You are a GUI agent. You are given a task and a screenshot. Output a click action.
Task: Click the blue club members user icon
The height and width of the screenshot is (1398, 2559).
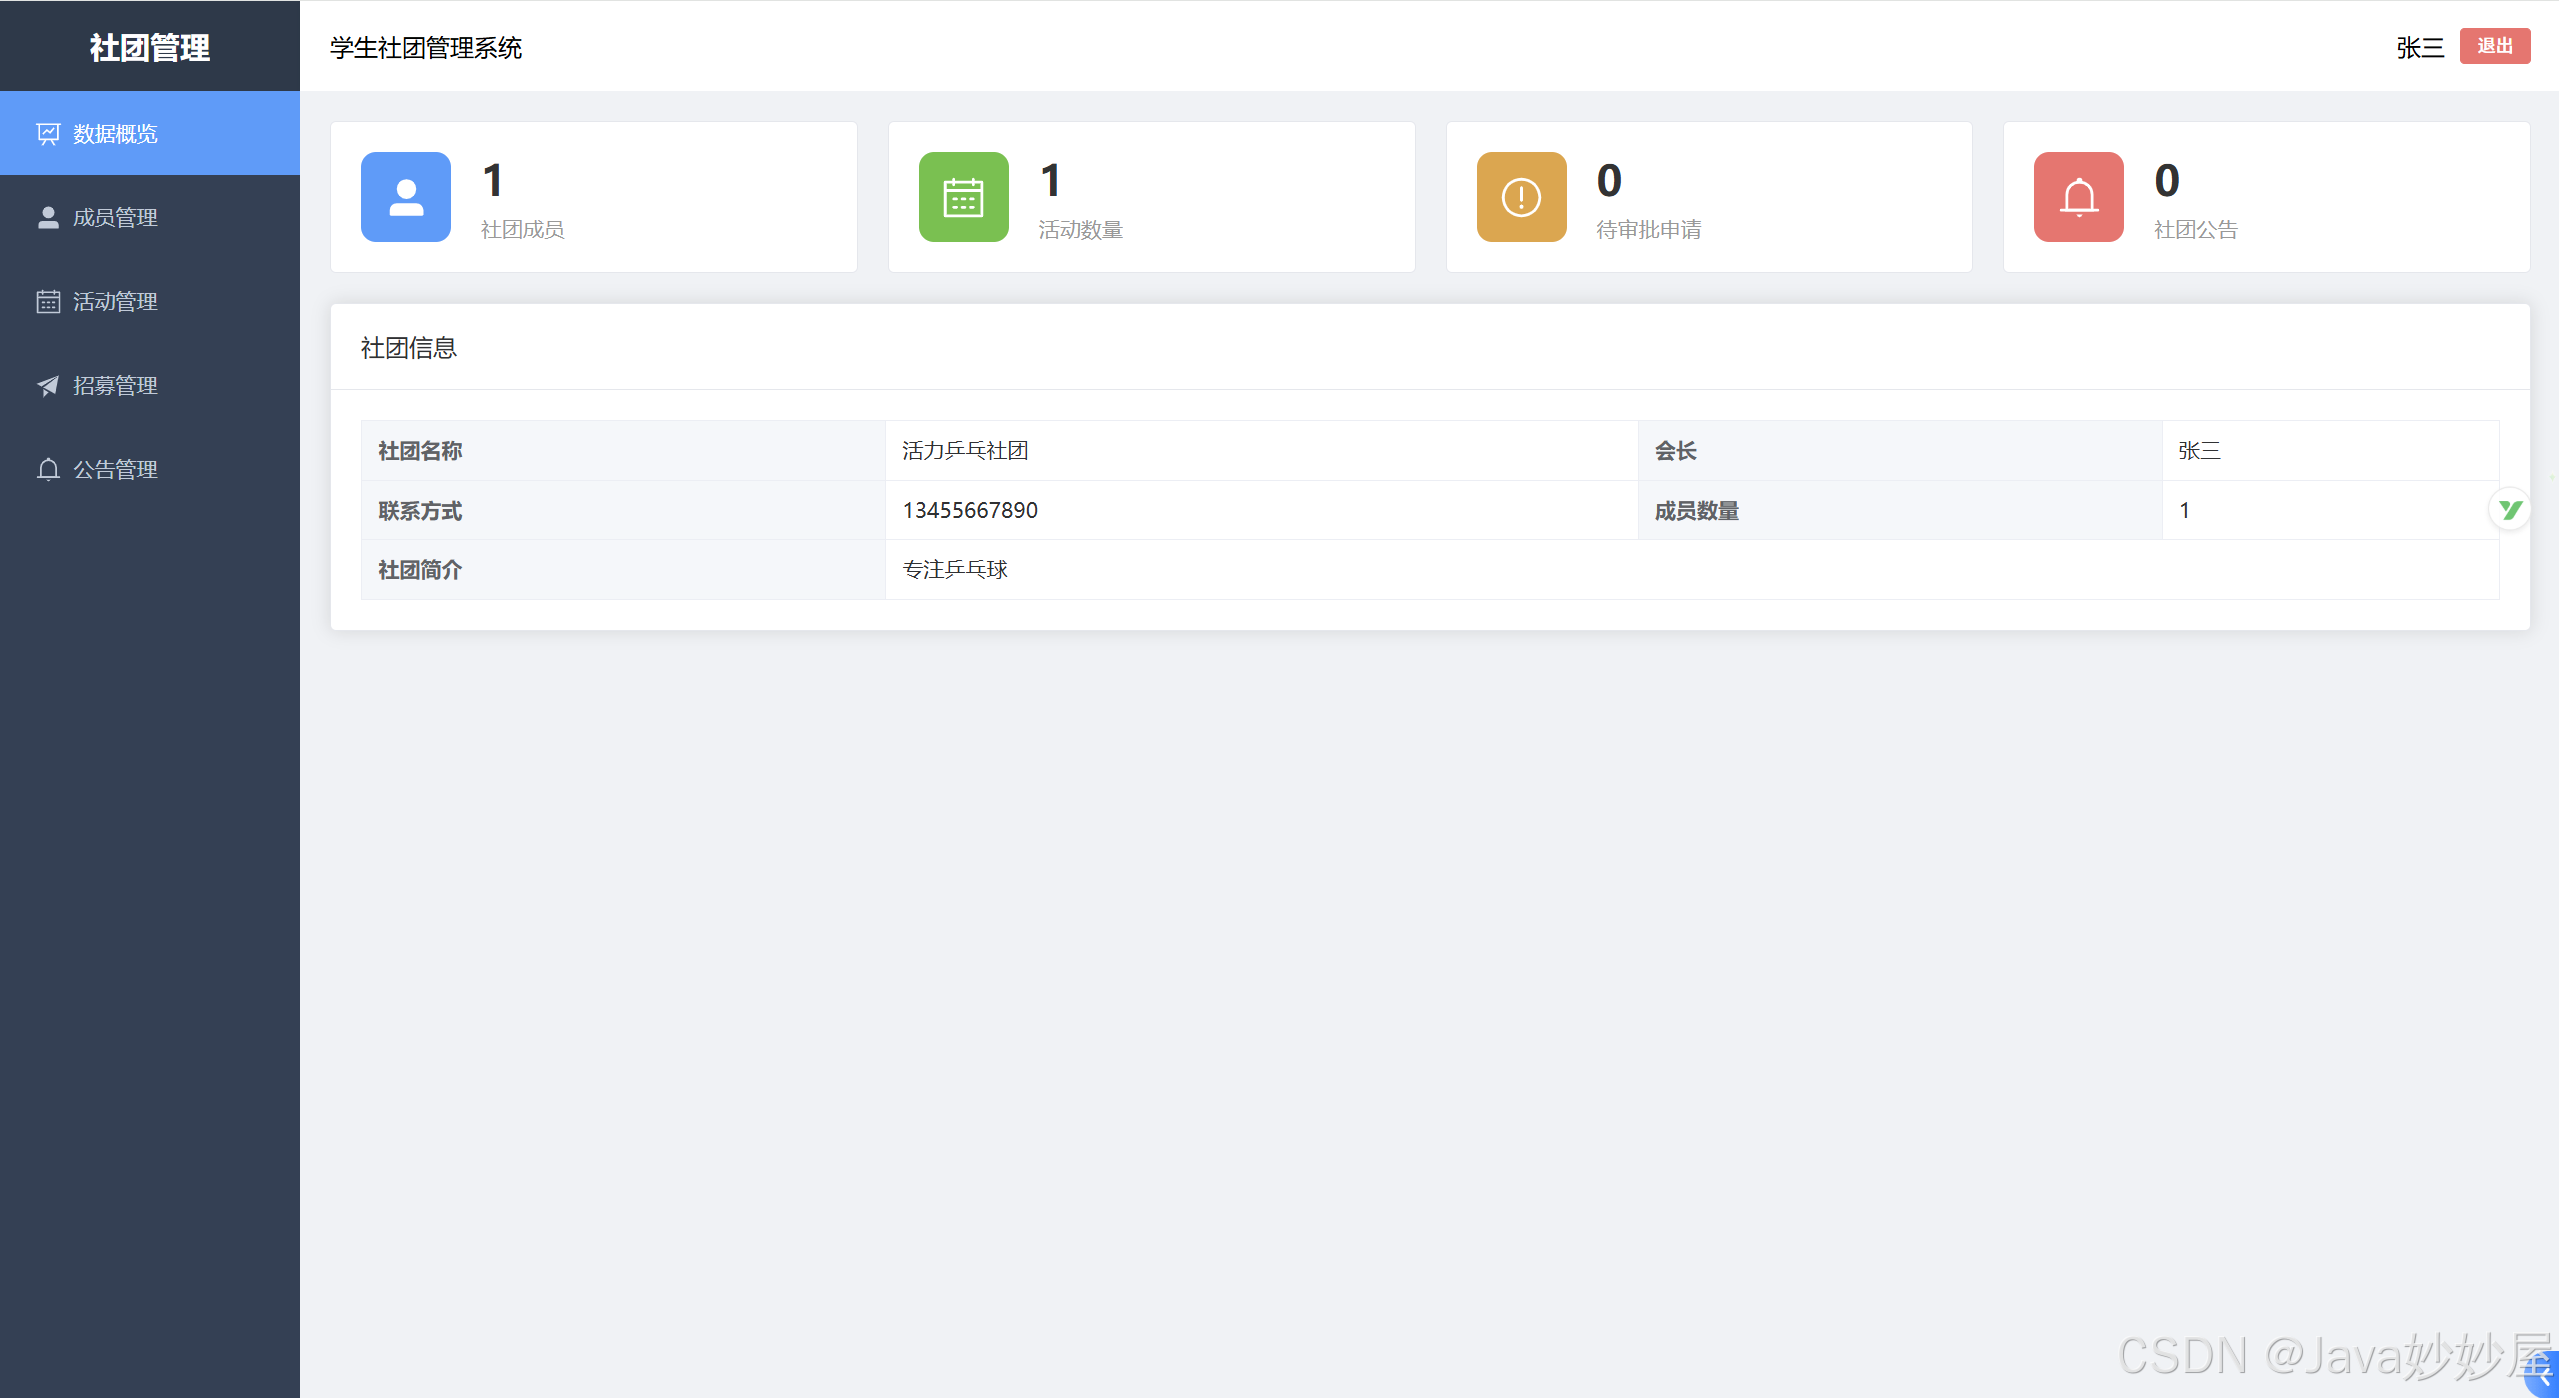[x=406, y=197]
